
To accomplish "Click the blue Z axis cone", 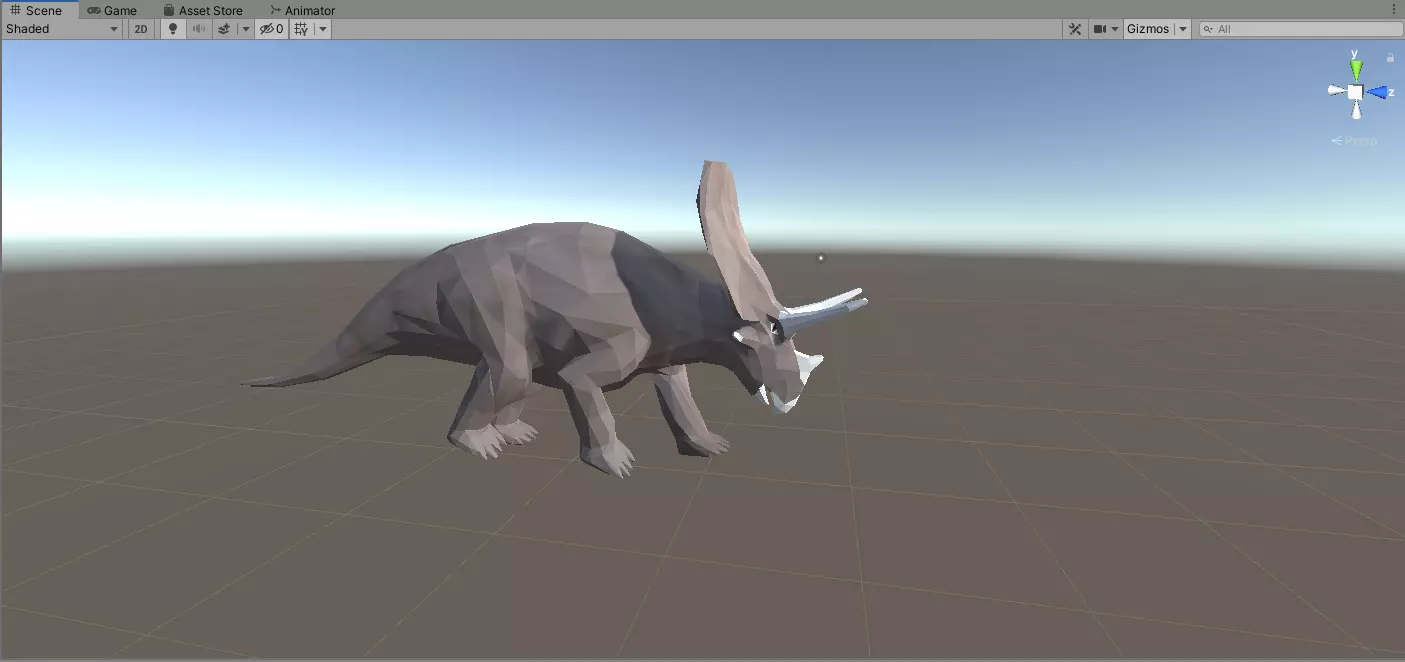I will (1378, 92).
